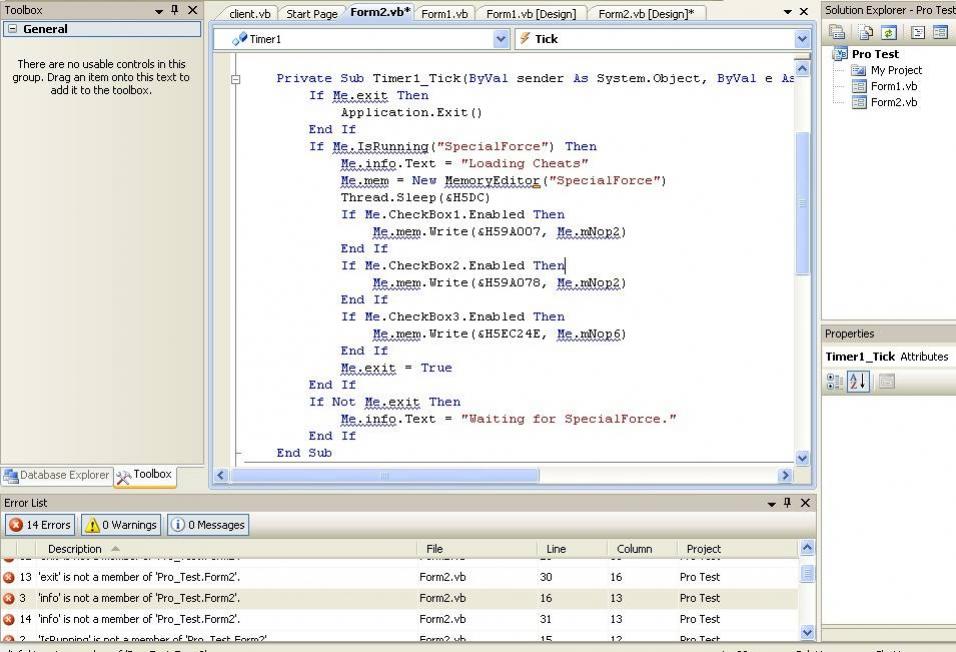Select Pro Test project node
The image size is (956, 652).
875,54
